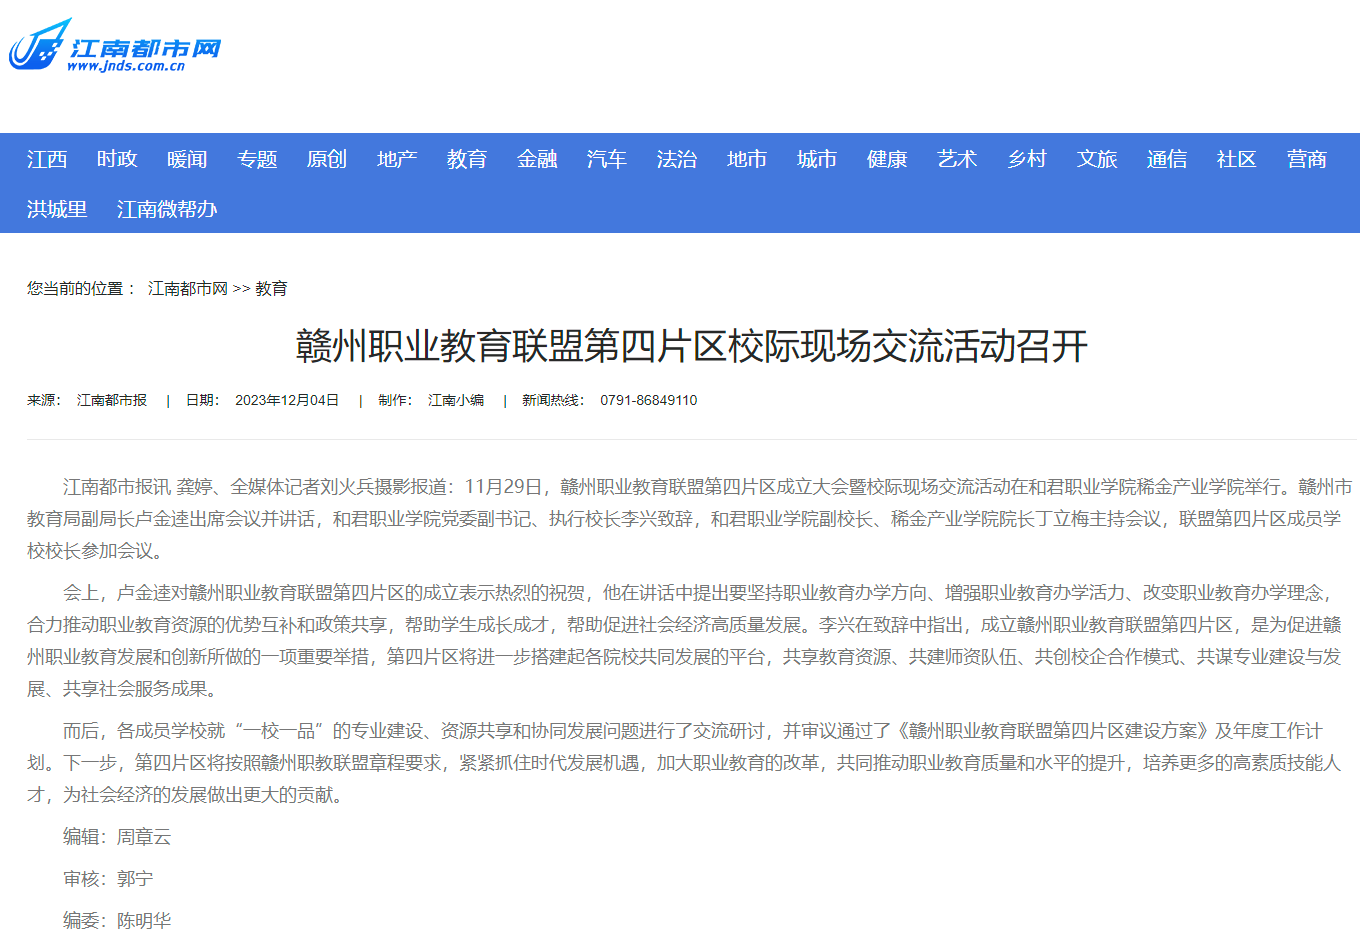The height and width of the screenshot is (952, 1360).
Task: Go to the 时政 news section
Action: (117, 159)
